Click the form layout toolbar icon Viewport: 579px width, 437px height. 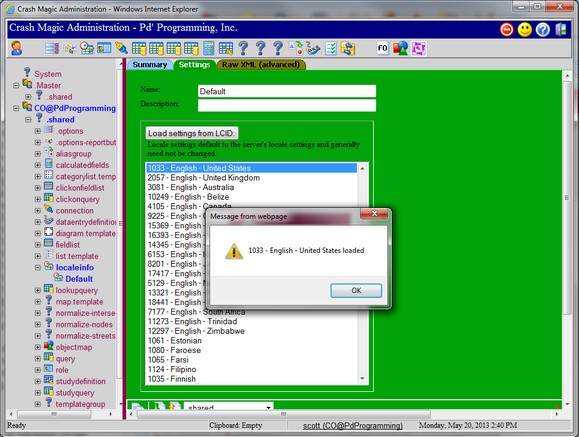point(104,48)
